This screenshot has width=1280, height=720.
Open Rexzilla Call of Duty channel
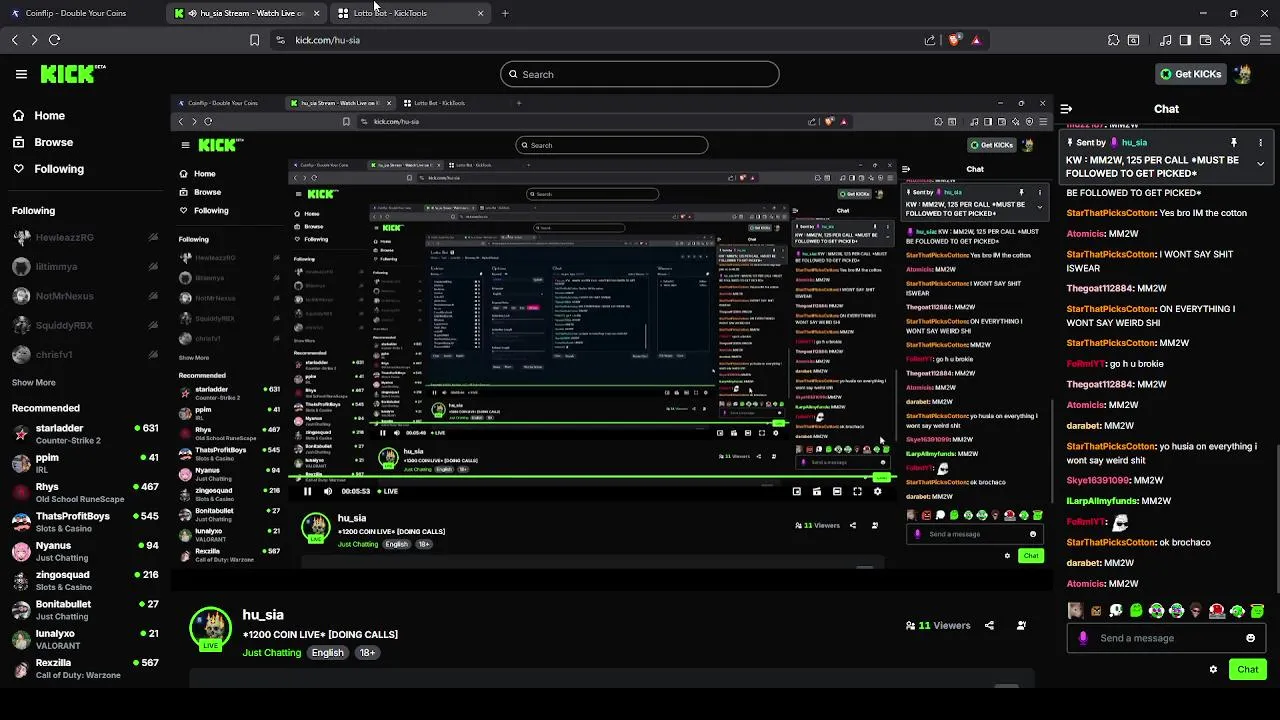(x=85, y=668)
